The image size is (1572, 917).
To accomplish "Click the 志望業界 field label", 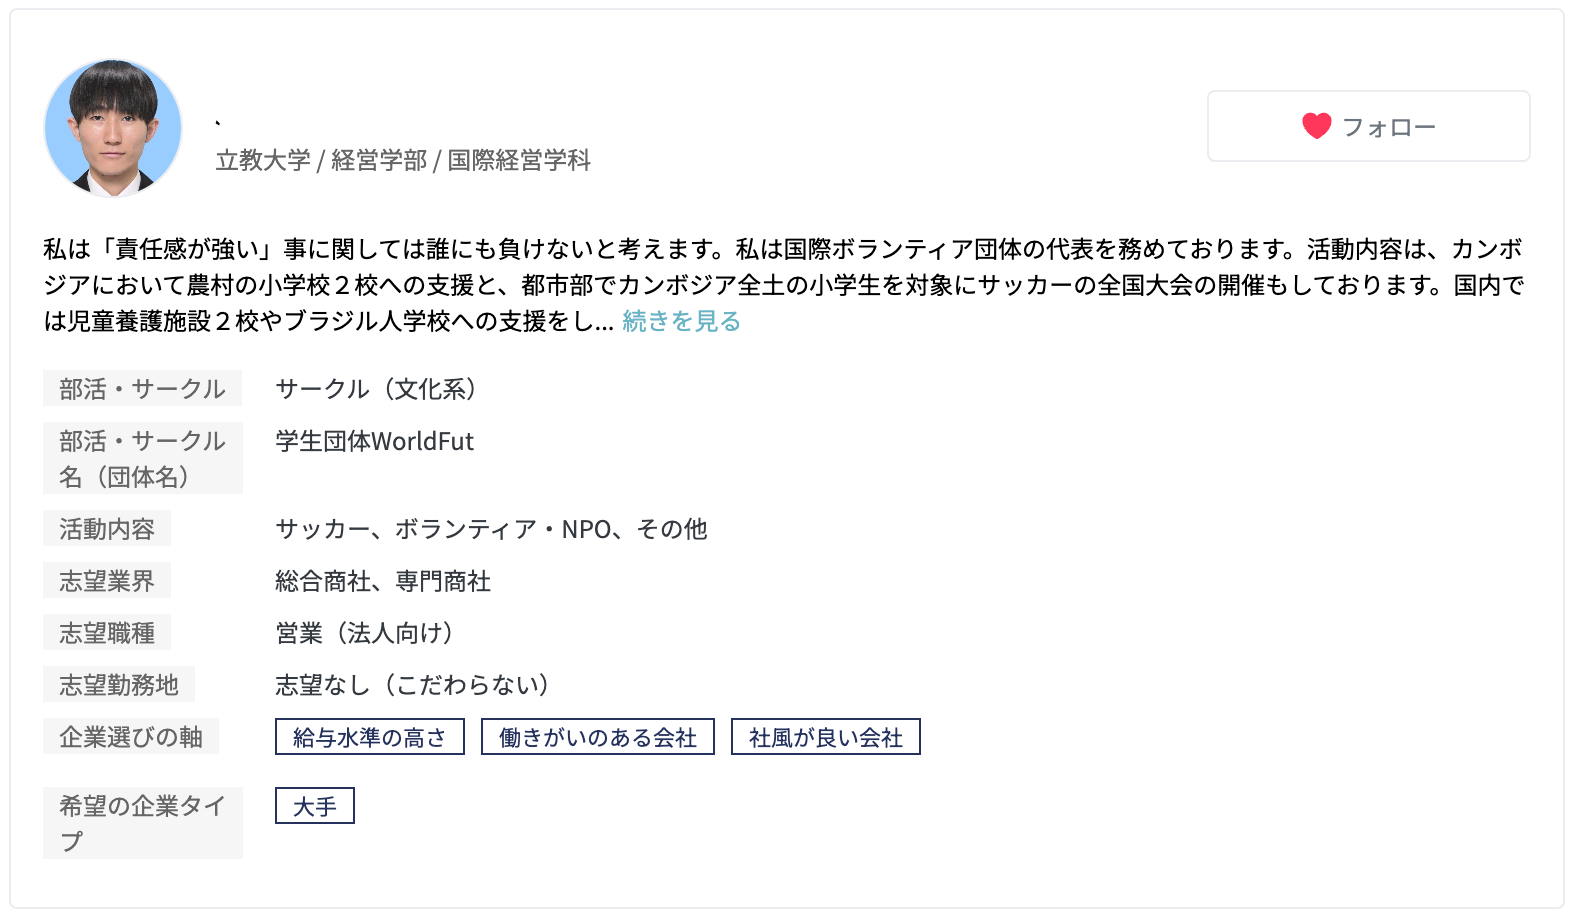I will click(107, 581).
